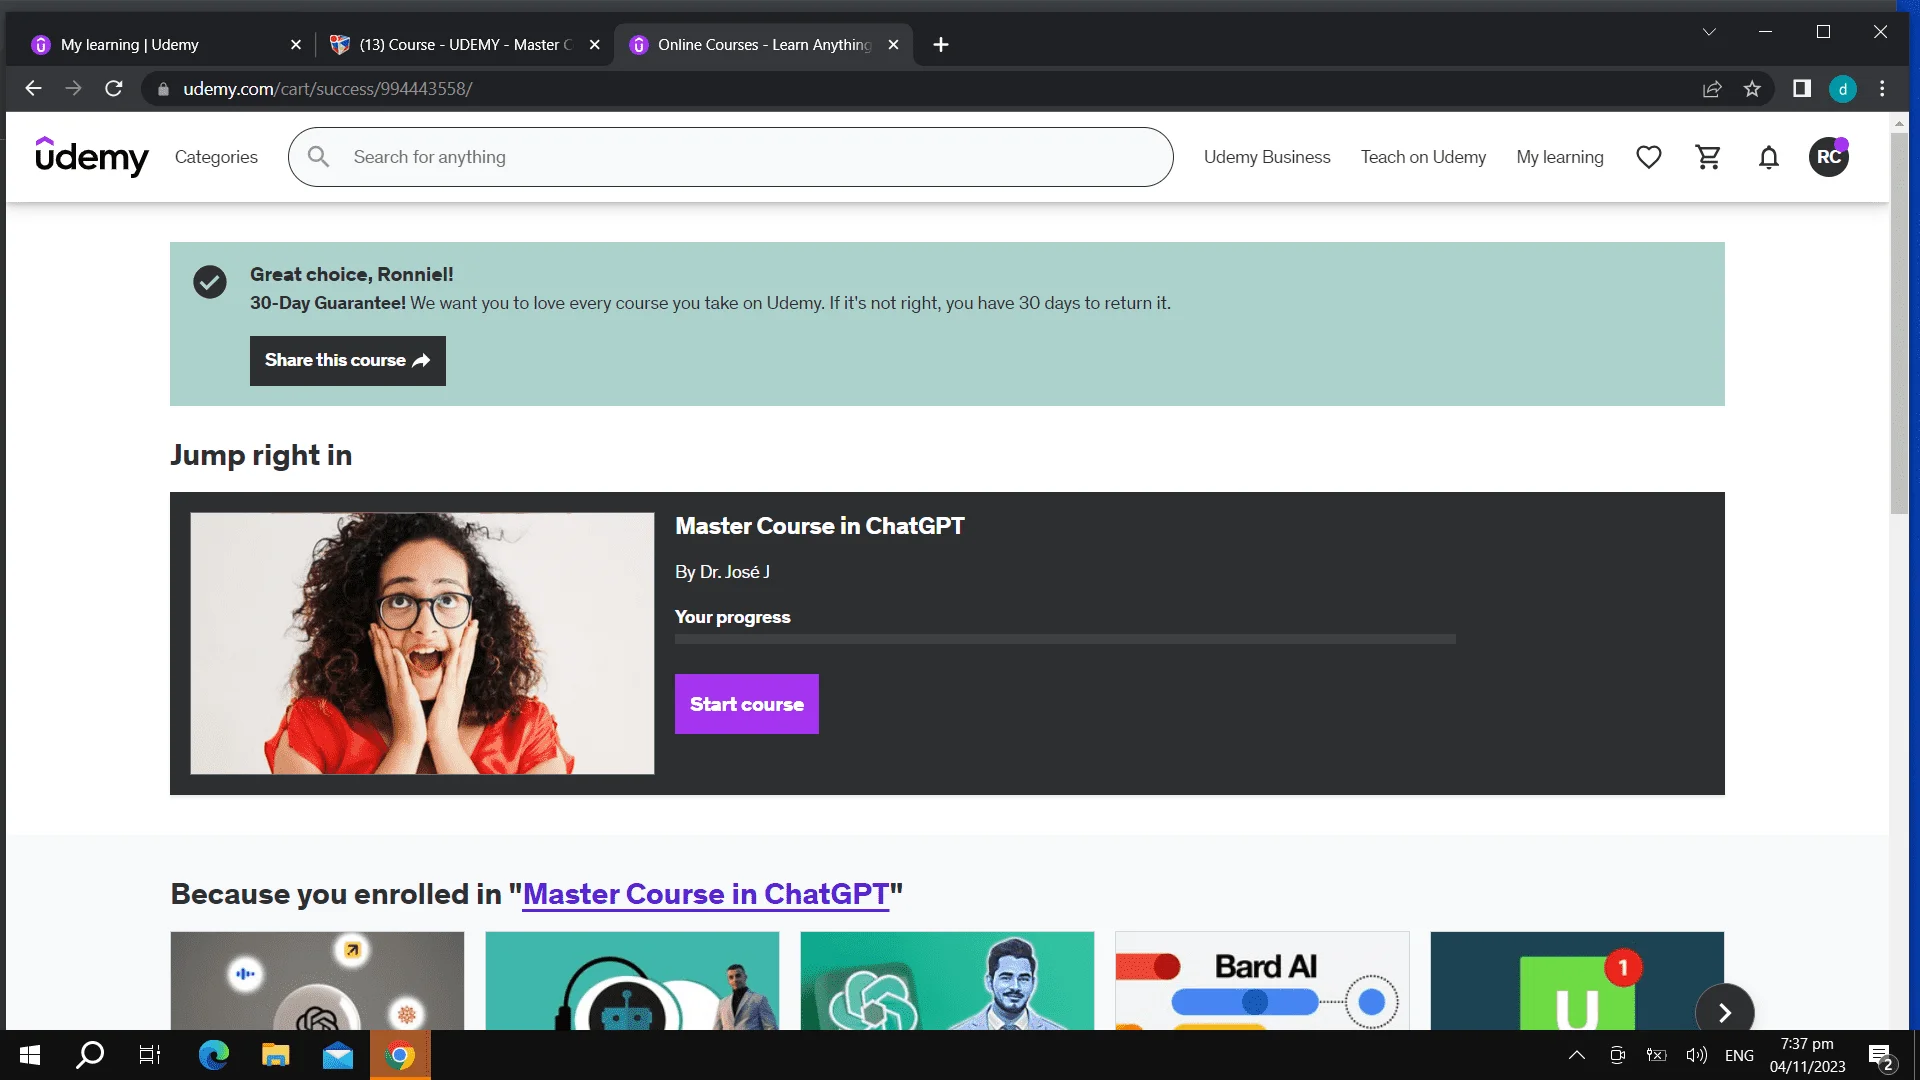1920x1080 pixels.
Task: Open the wishlist heart icon
Action: point(1649,157)
